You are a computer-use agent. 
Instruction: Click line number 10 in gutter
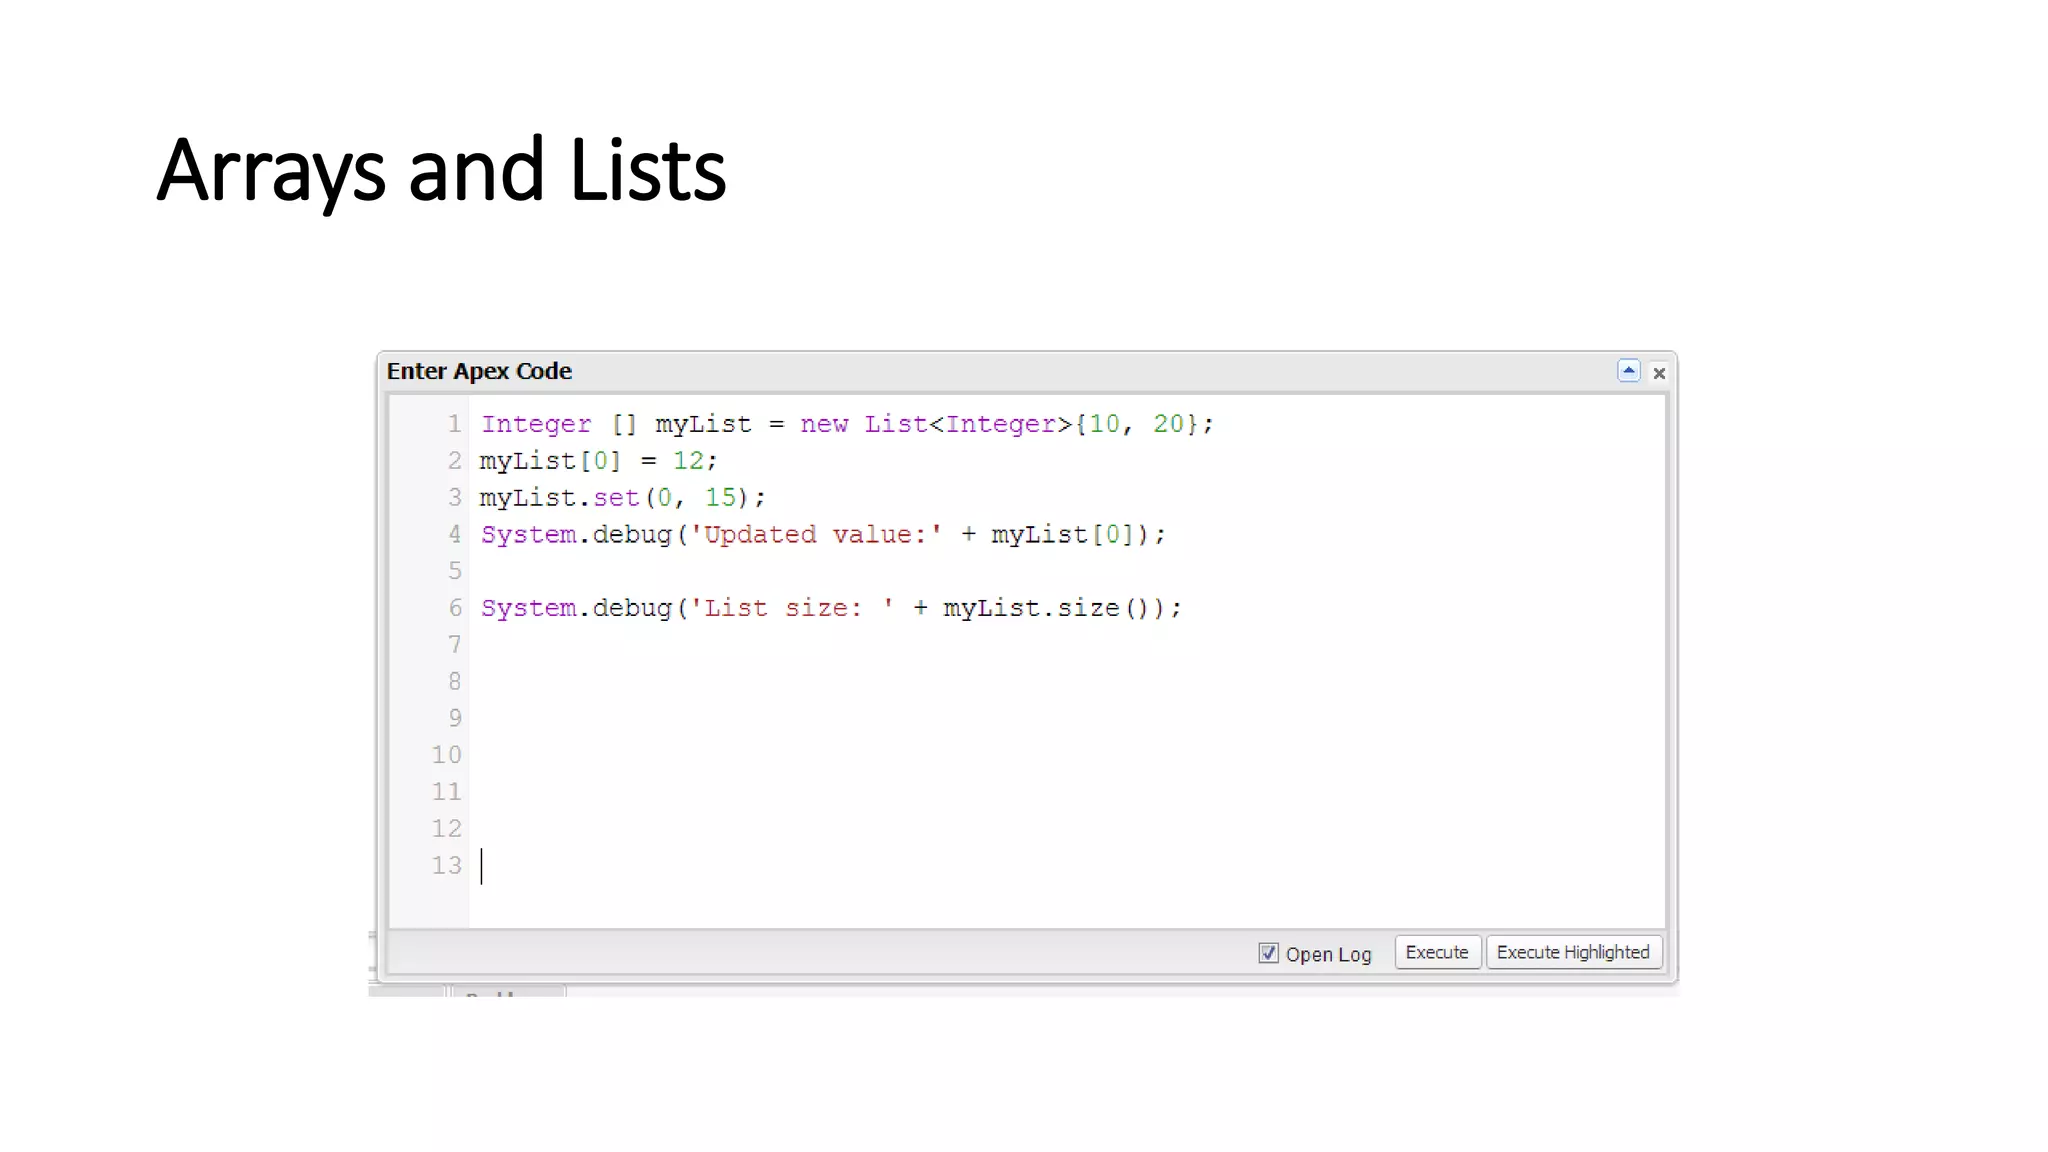[446, 755]
